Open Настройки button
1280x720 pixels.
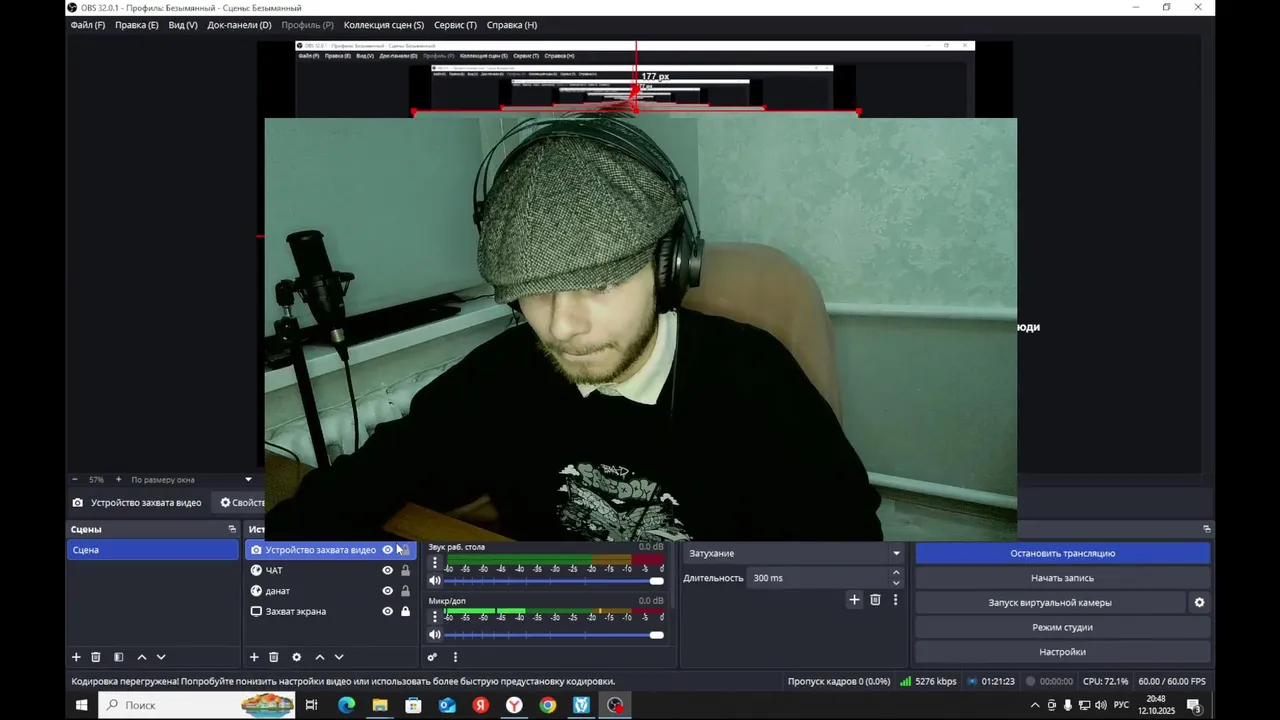click(x=1062, y=652)
